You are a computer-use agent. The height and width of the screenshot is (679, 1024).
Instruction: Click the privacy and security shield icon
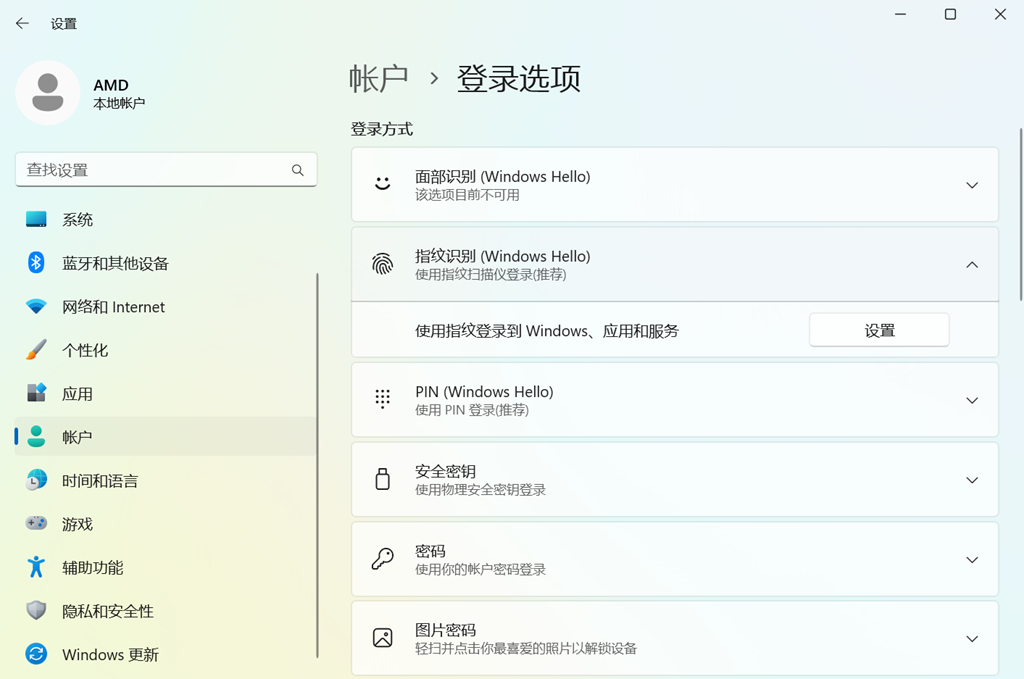tap(36, 611)
